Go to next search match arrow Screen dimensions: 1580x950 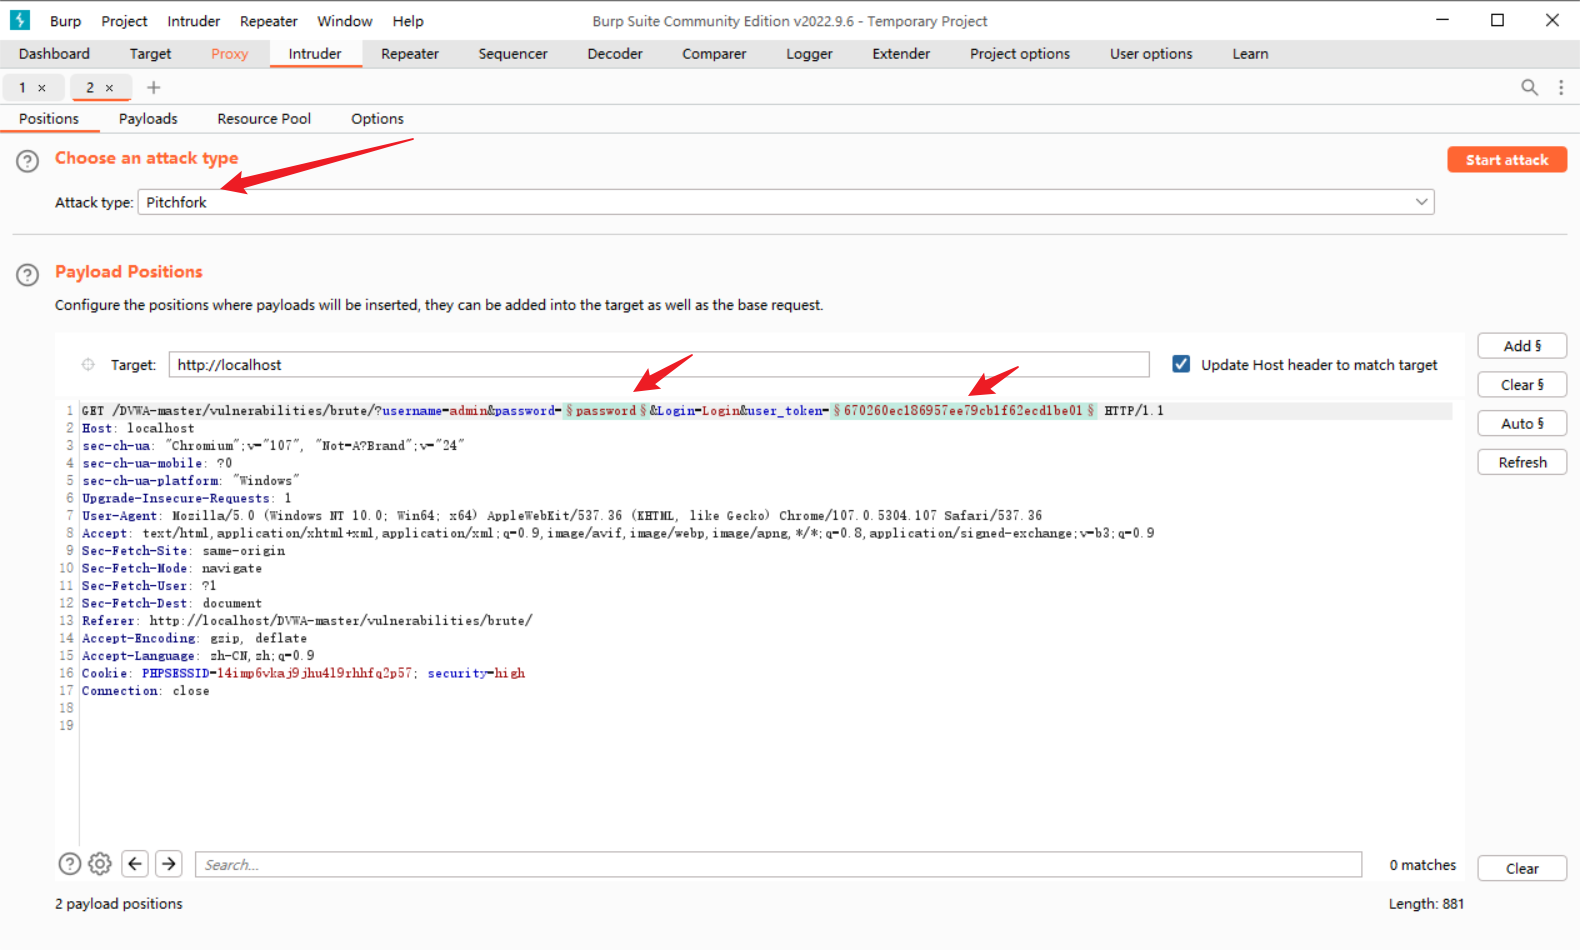click(169, 864)
